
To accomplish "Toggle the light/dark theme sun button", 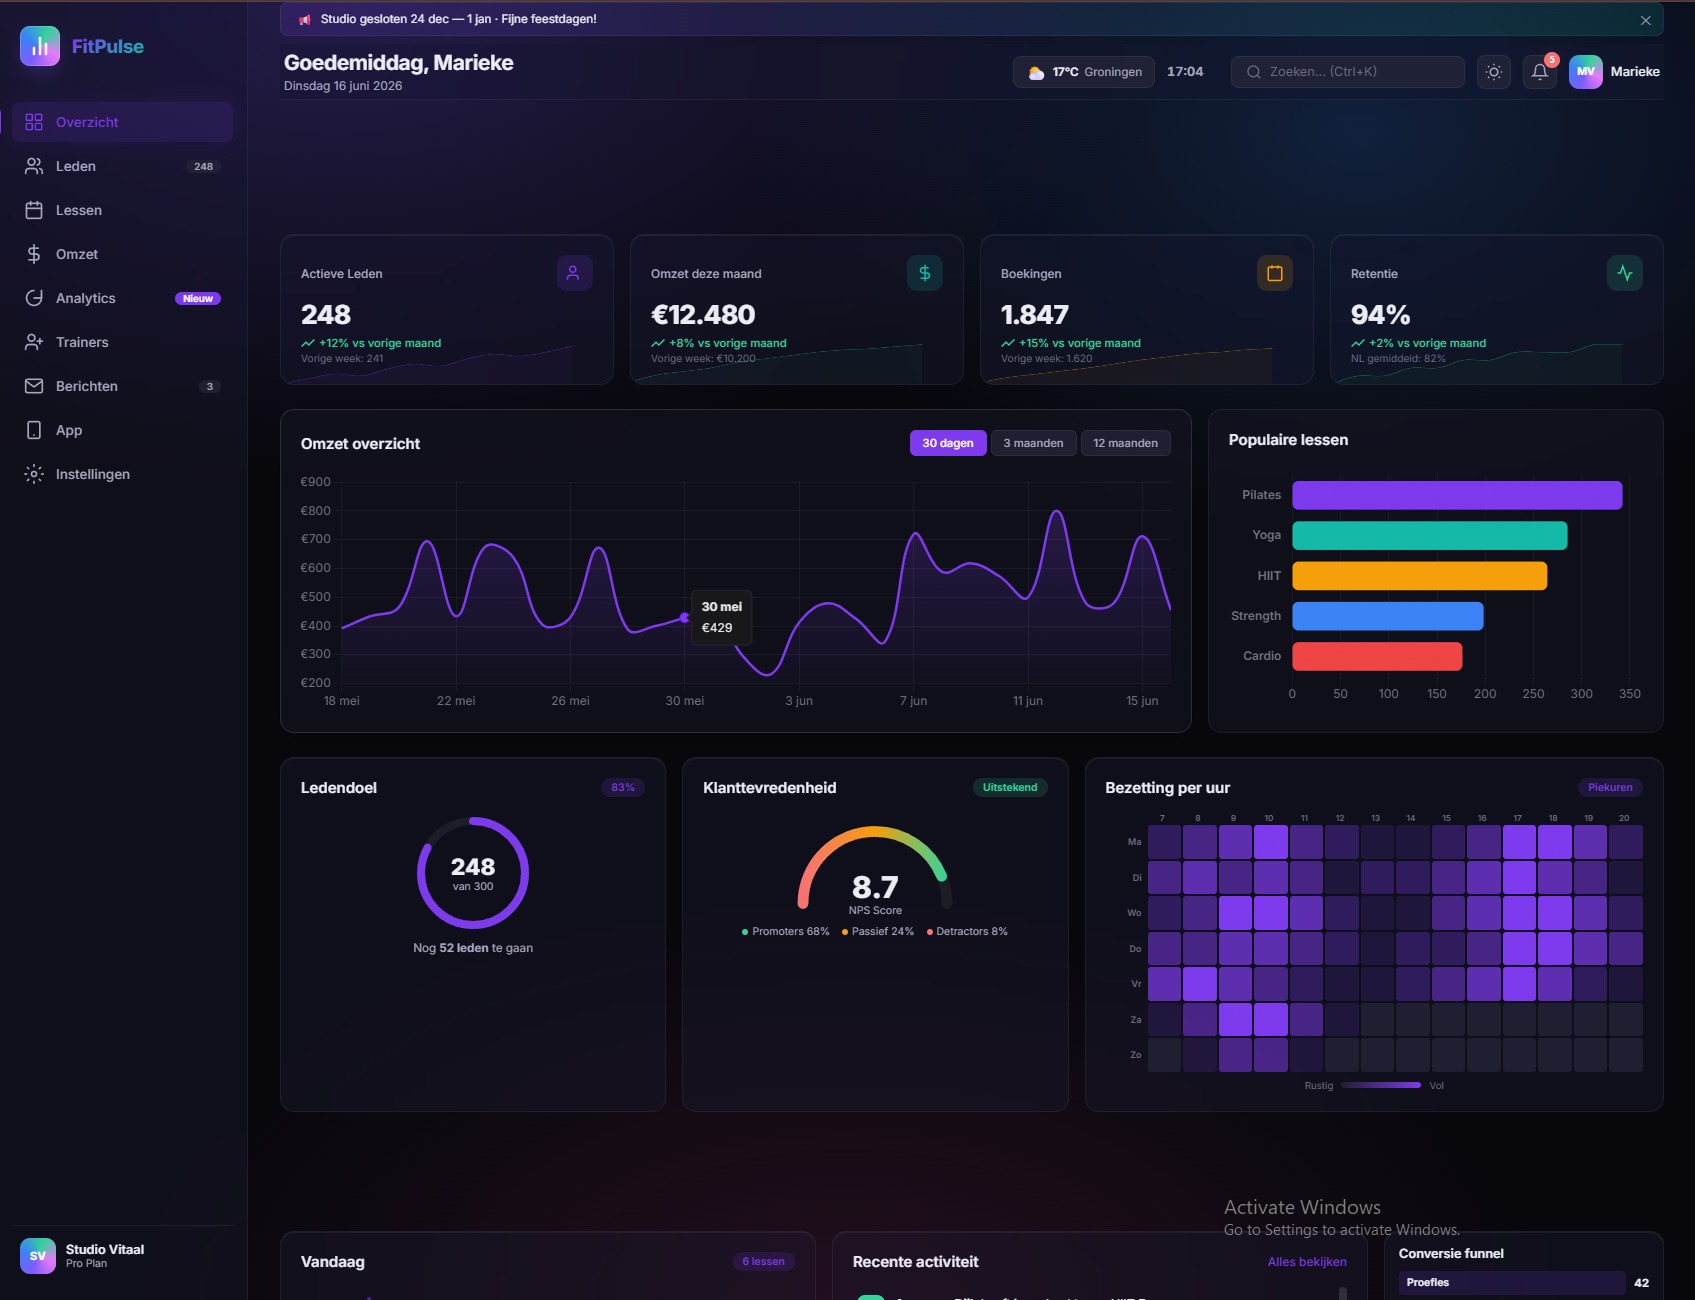I will [x=1494, y=72].
